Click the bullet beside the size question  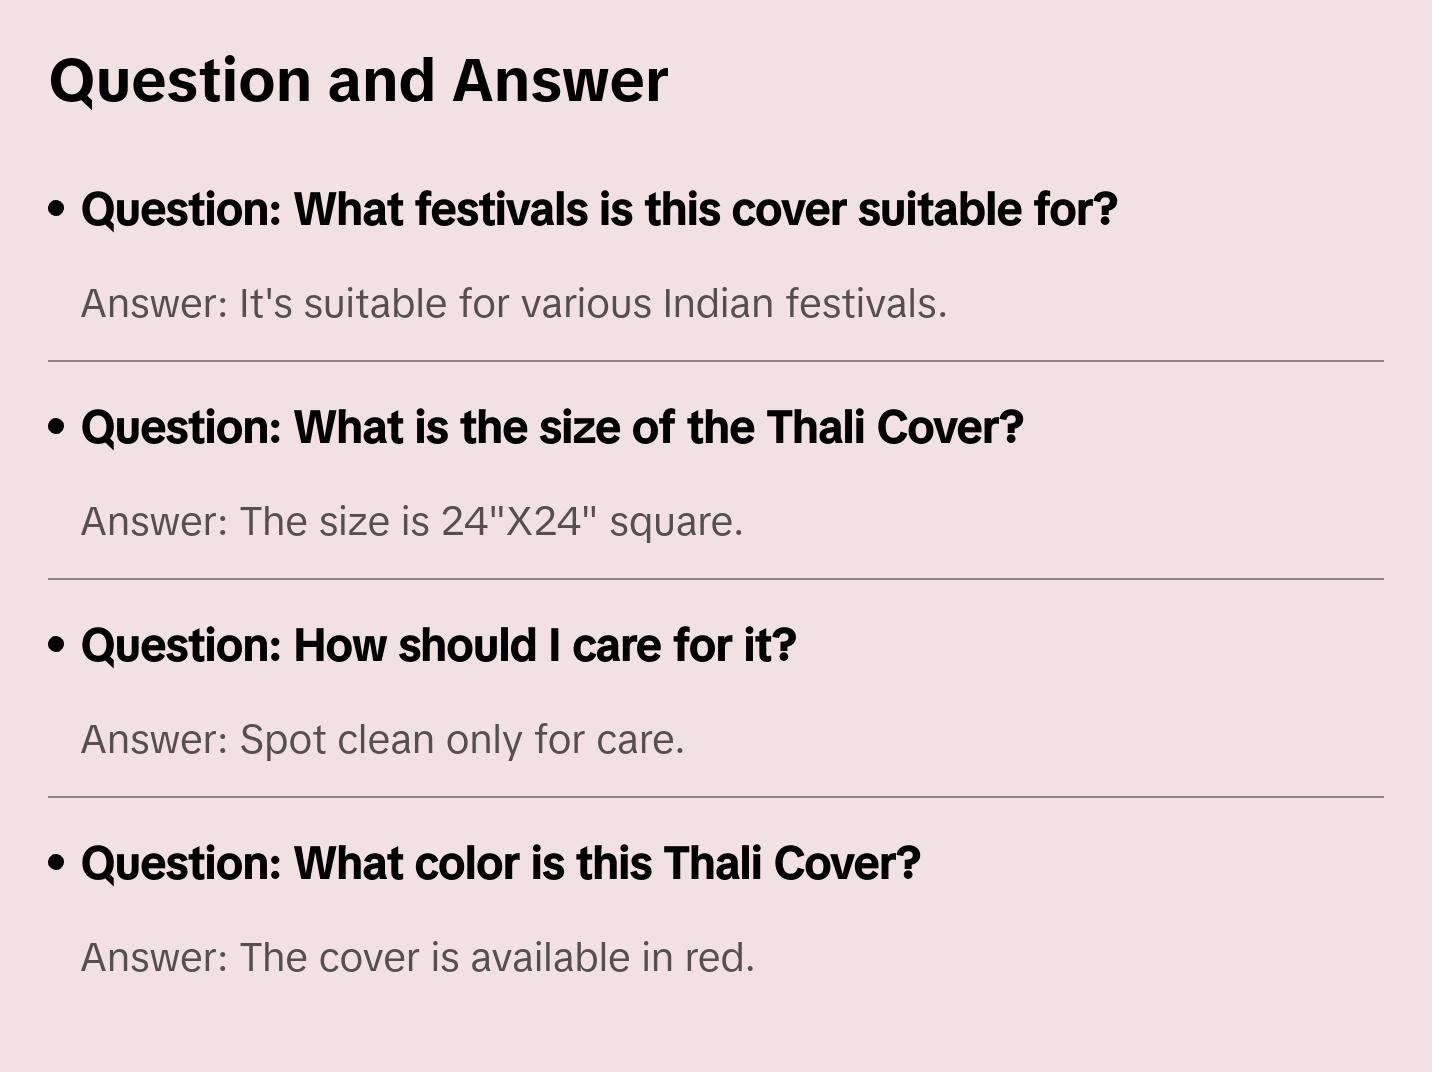point(57,427)
